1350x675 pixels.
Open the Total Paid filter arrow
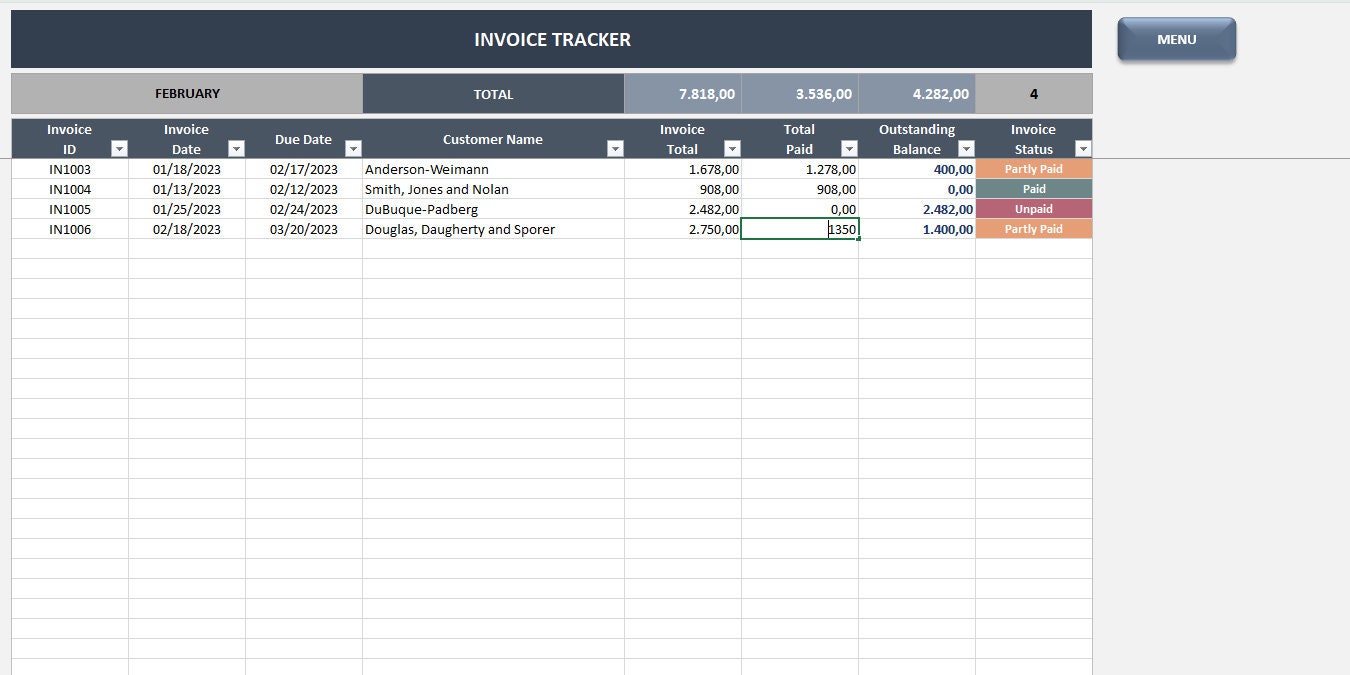click(848, 147)
